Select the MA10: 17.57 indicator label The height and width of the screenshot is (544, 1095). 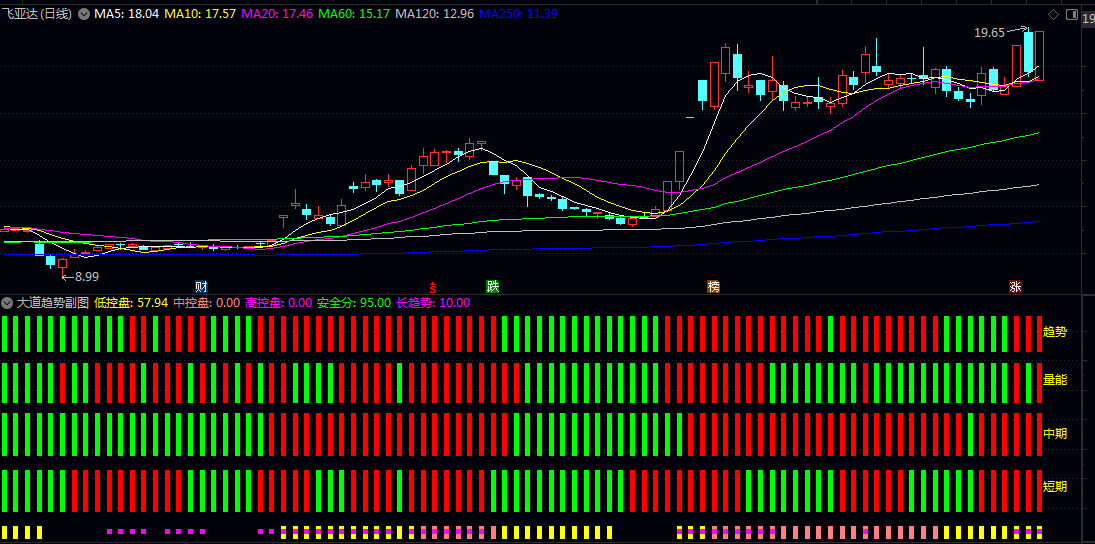[x=200, y=14]
